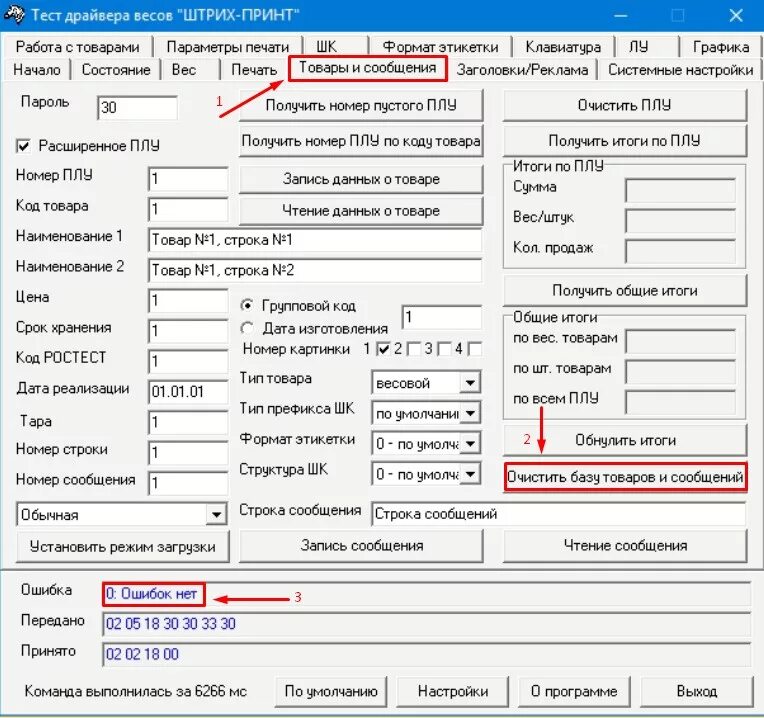
Task: Click the Наименование 2 text field
Action: (315, 270)
